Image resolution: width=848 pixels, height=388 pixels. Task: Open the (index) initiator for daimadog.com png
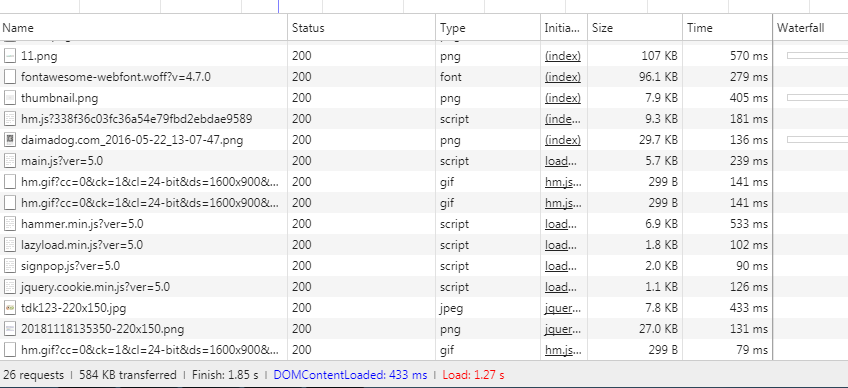pos(563,140)
